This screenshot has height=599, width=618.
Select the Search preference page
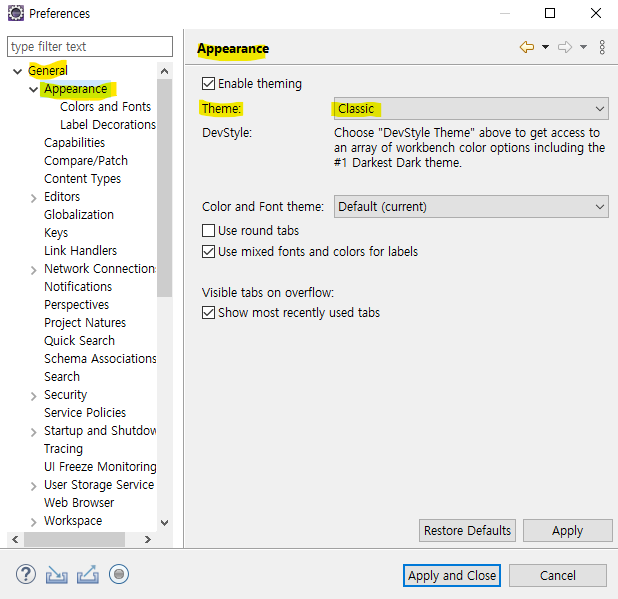[x=62, y=377]
